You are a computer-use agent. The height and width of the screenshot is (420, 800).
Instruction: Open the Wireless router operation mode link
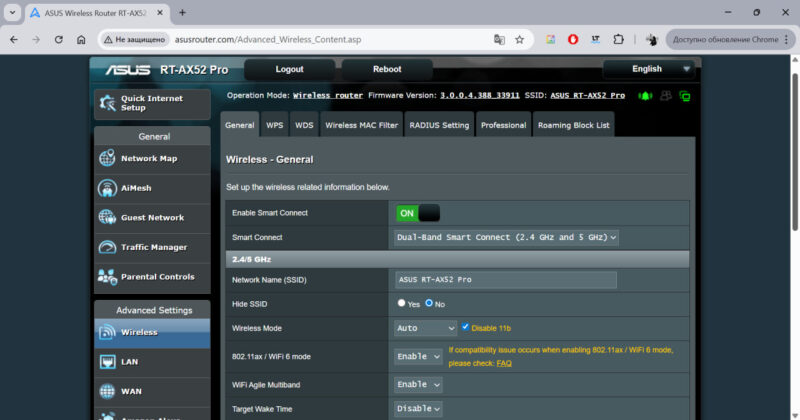(x=328, y=95)
